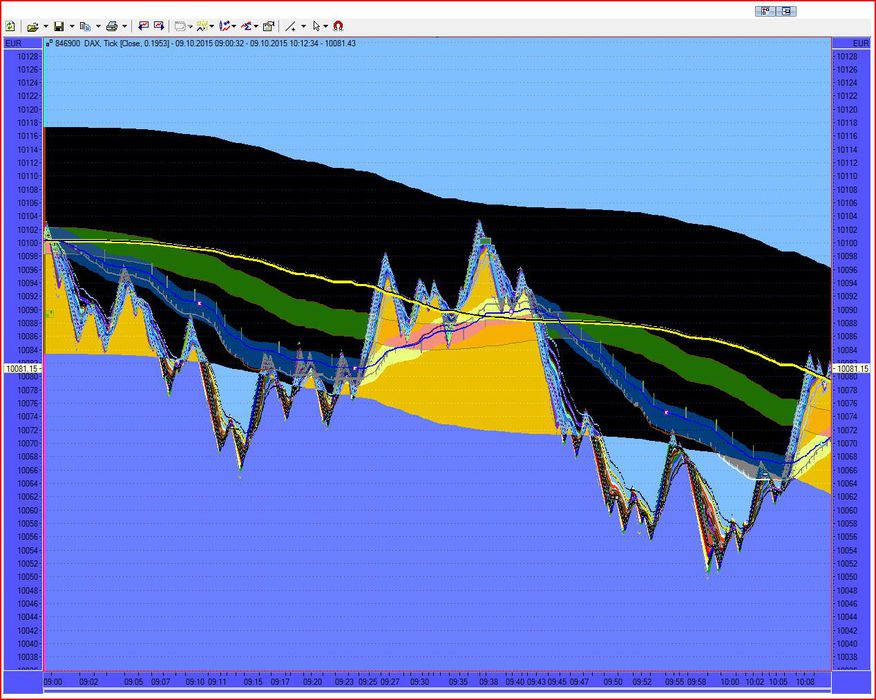Click the green refresh chart icon
Screen dimensions: 876x700
[10, 26]
